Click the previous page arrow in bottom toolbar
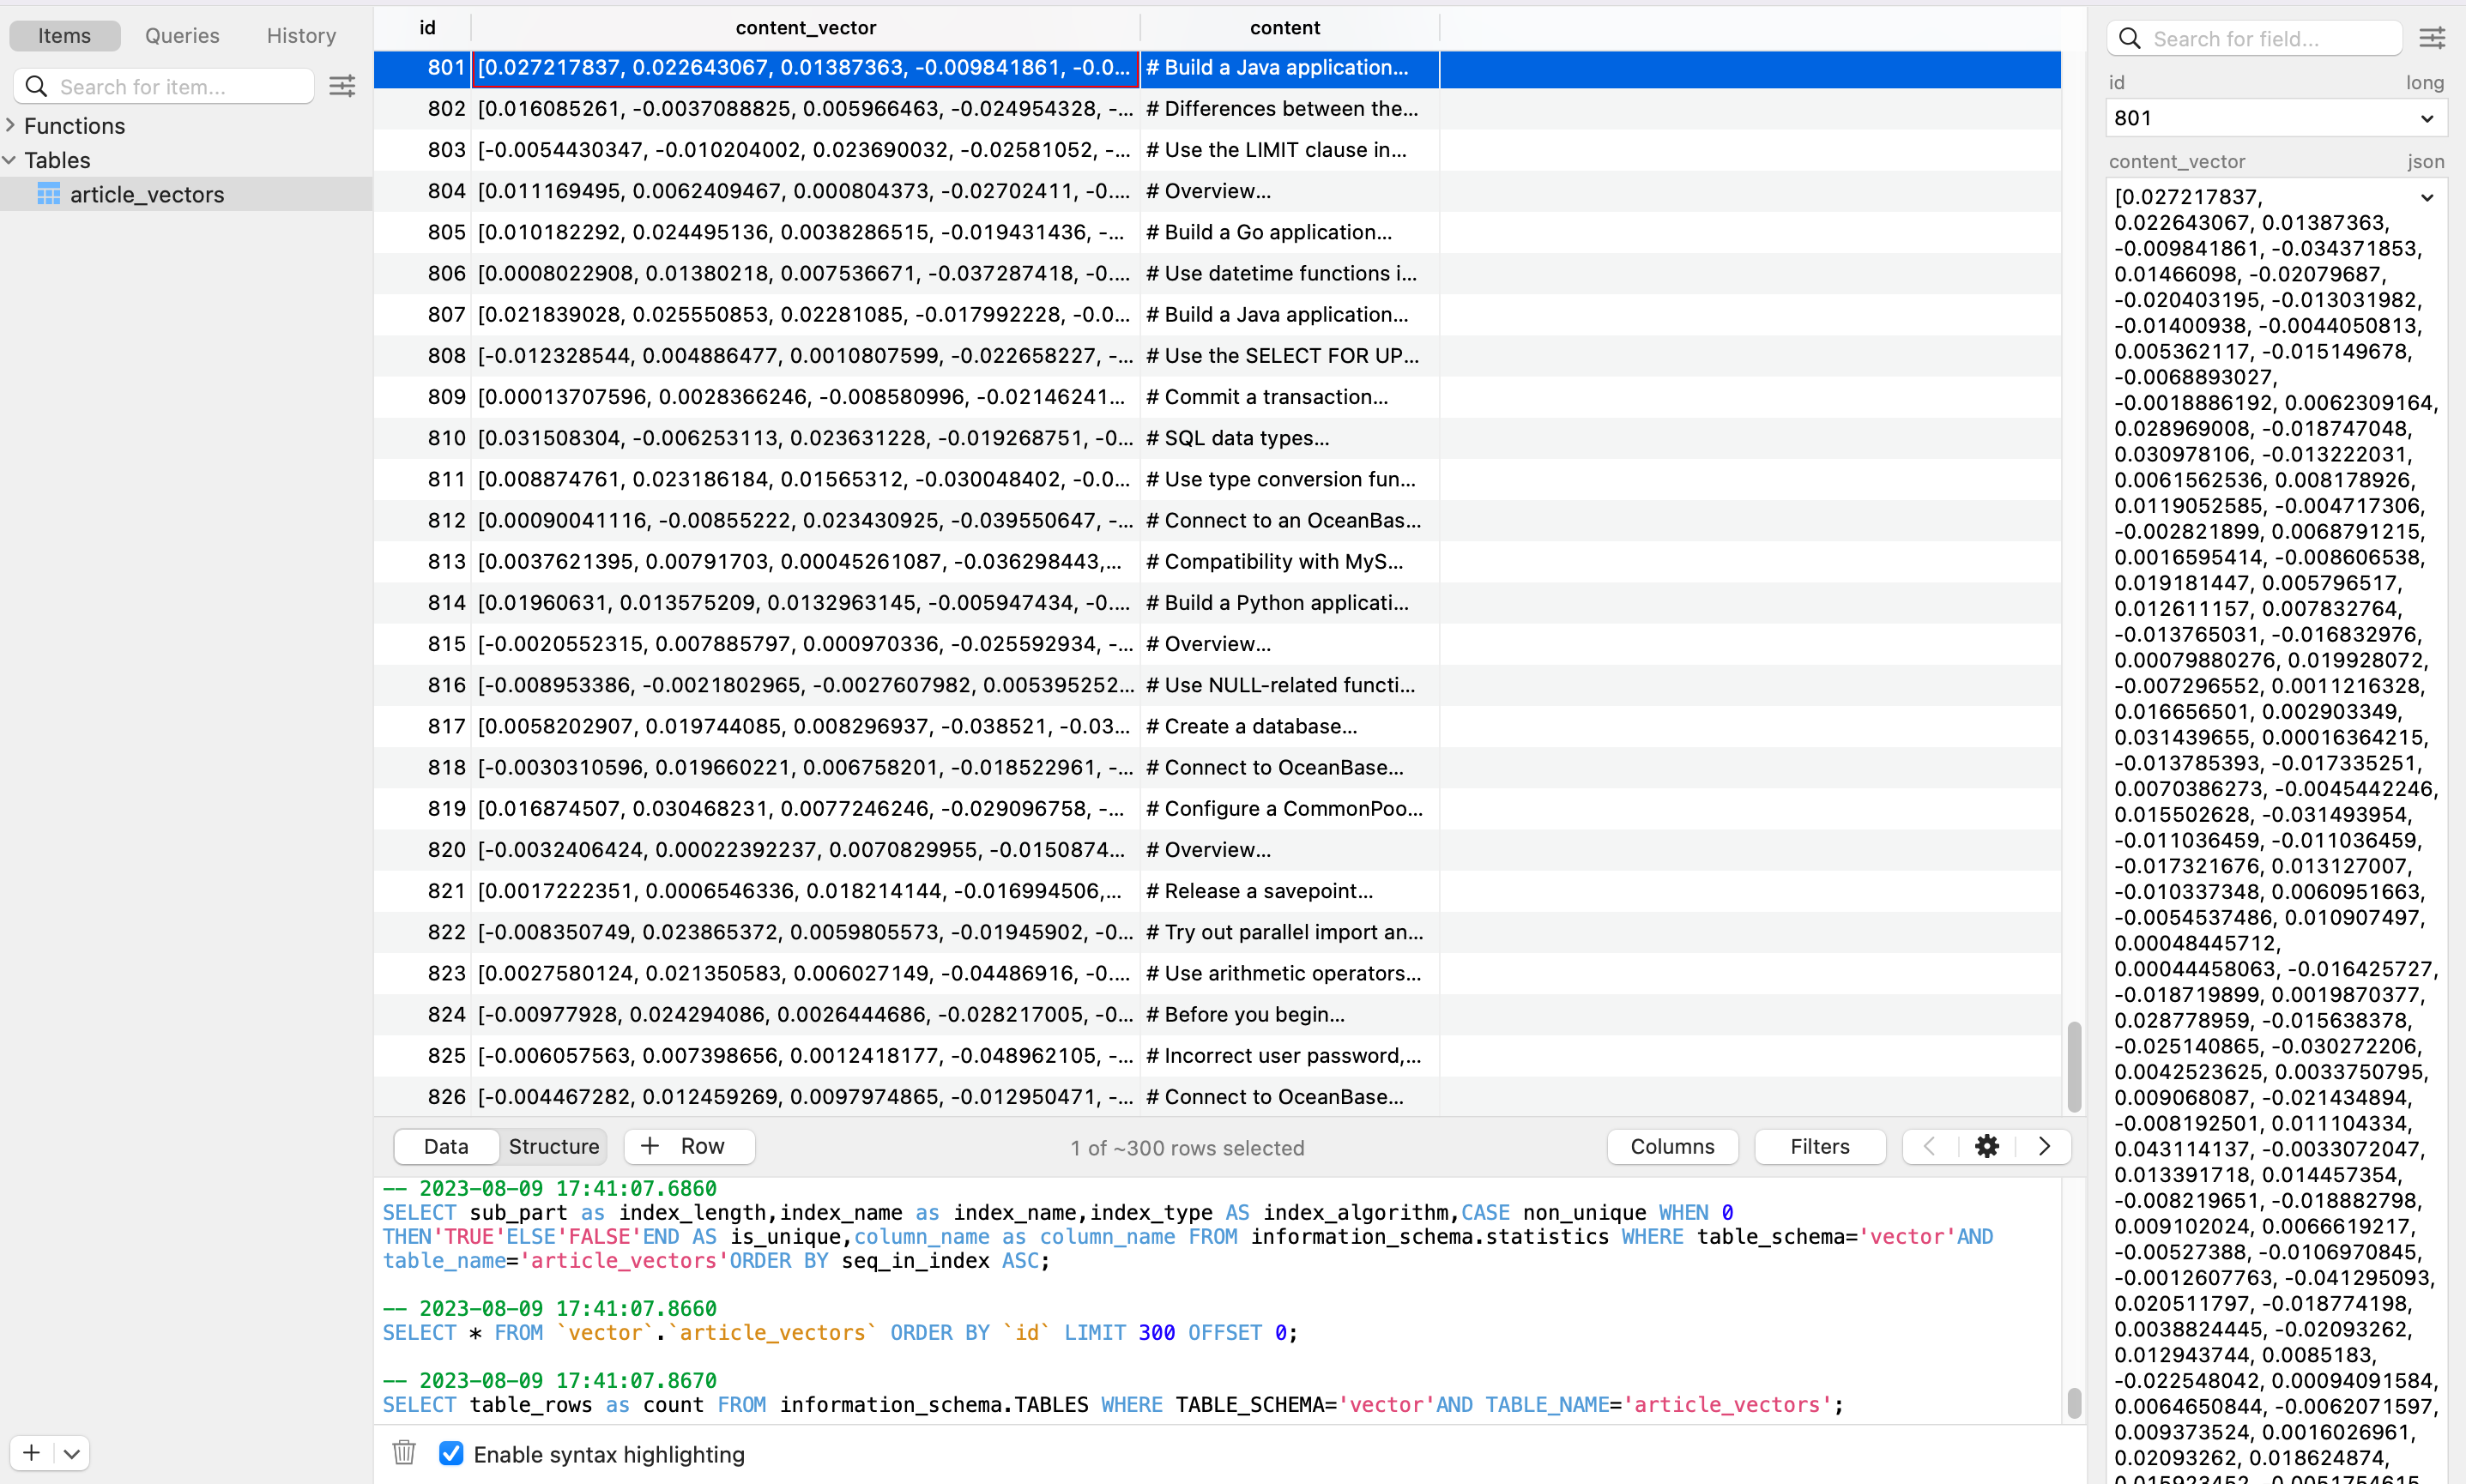 tap(1928, 1146)
